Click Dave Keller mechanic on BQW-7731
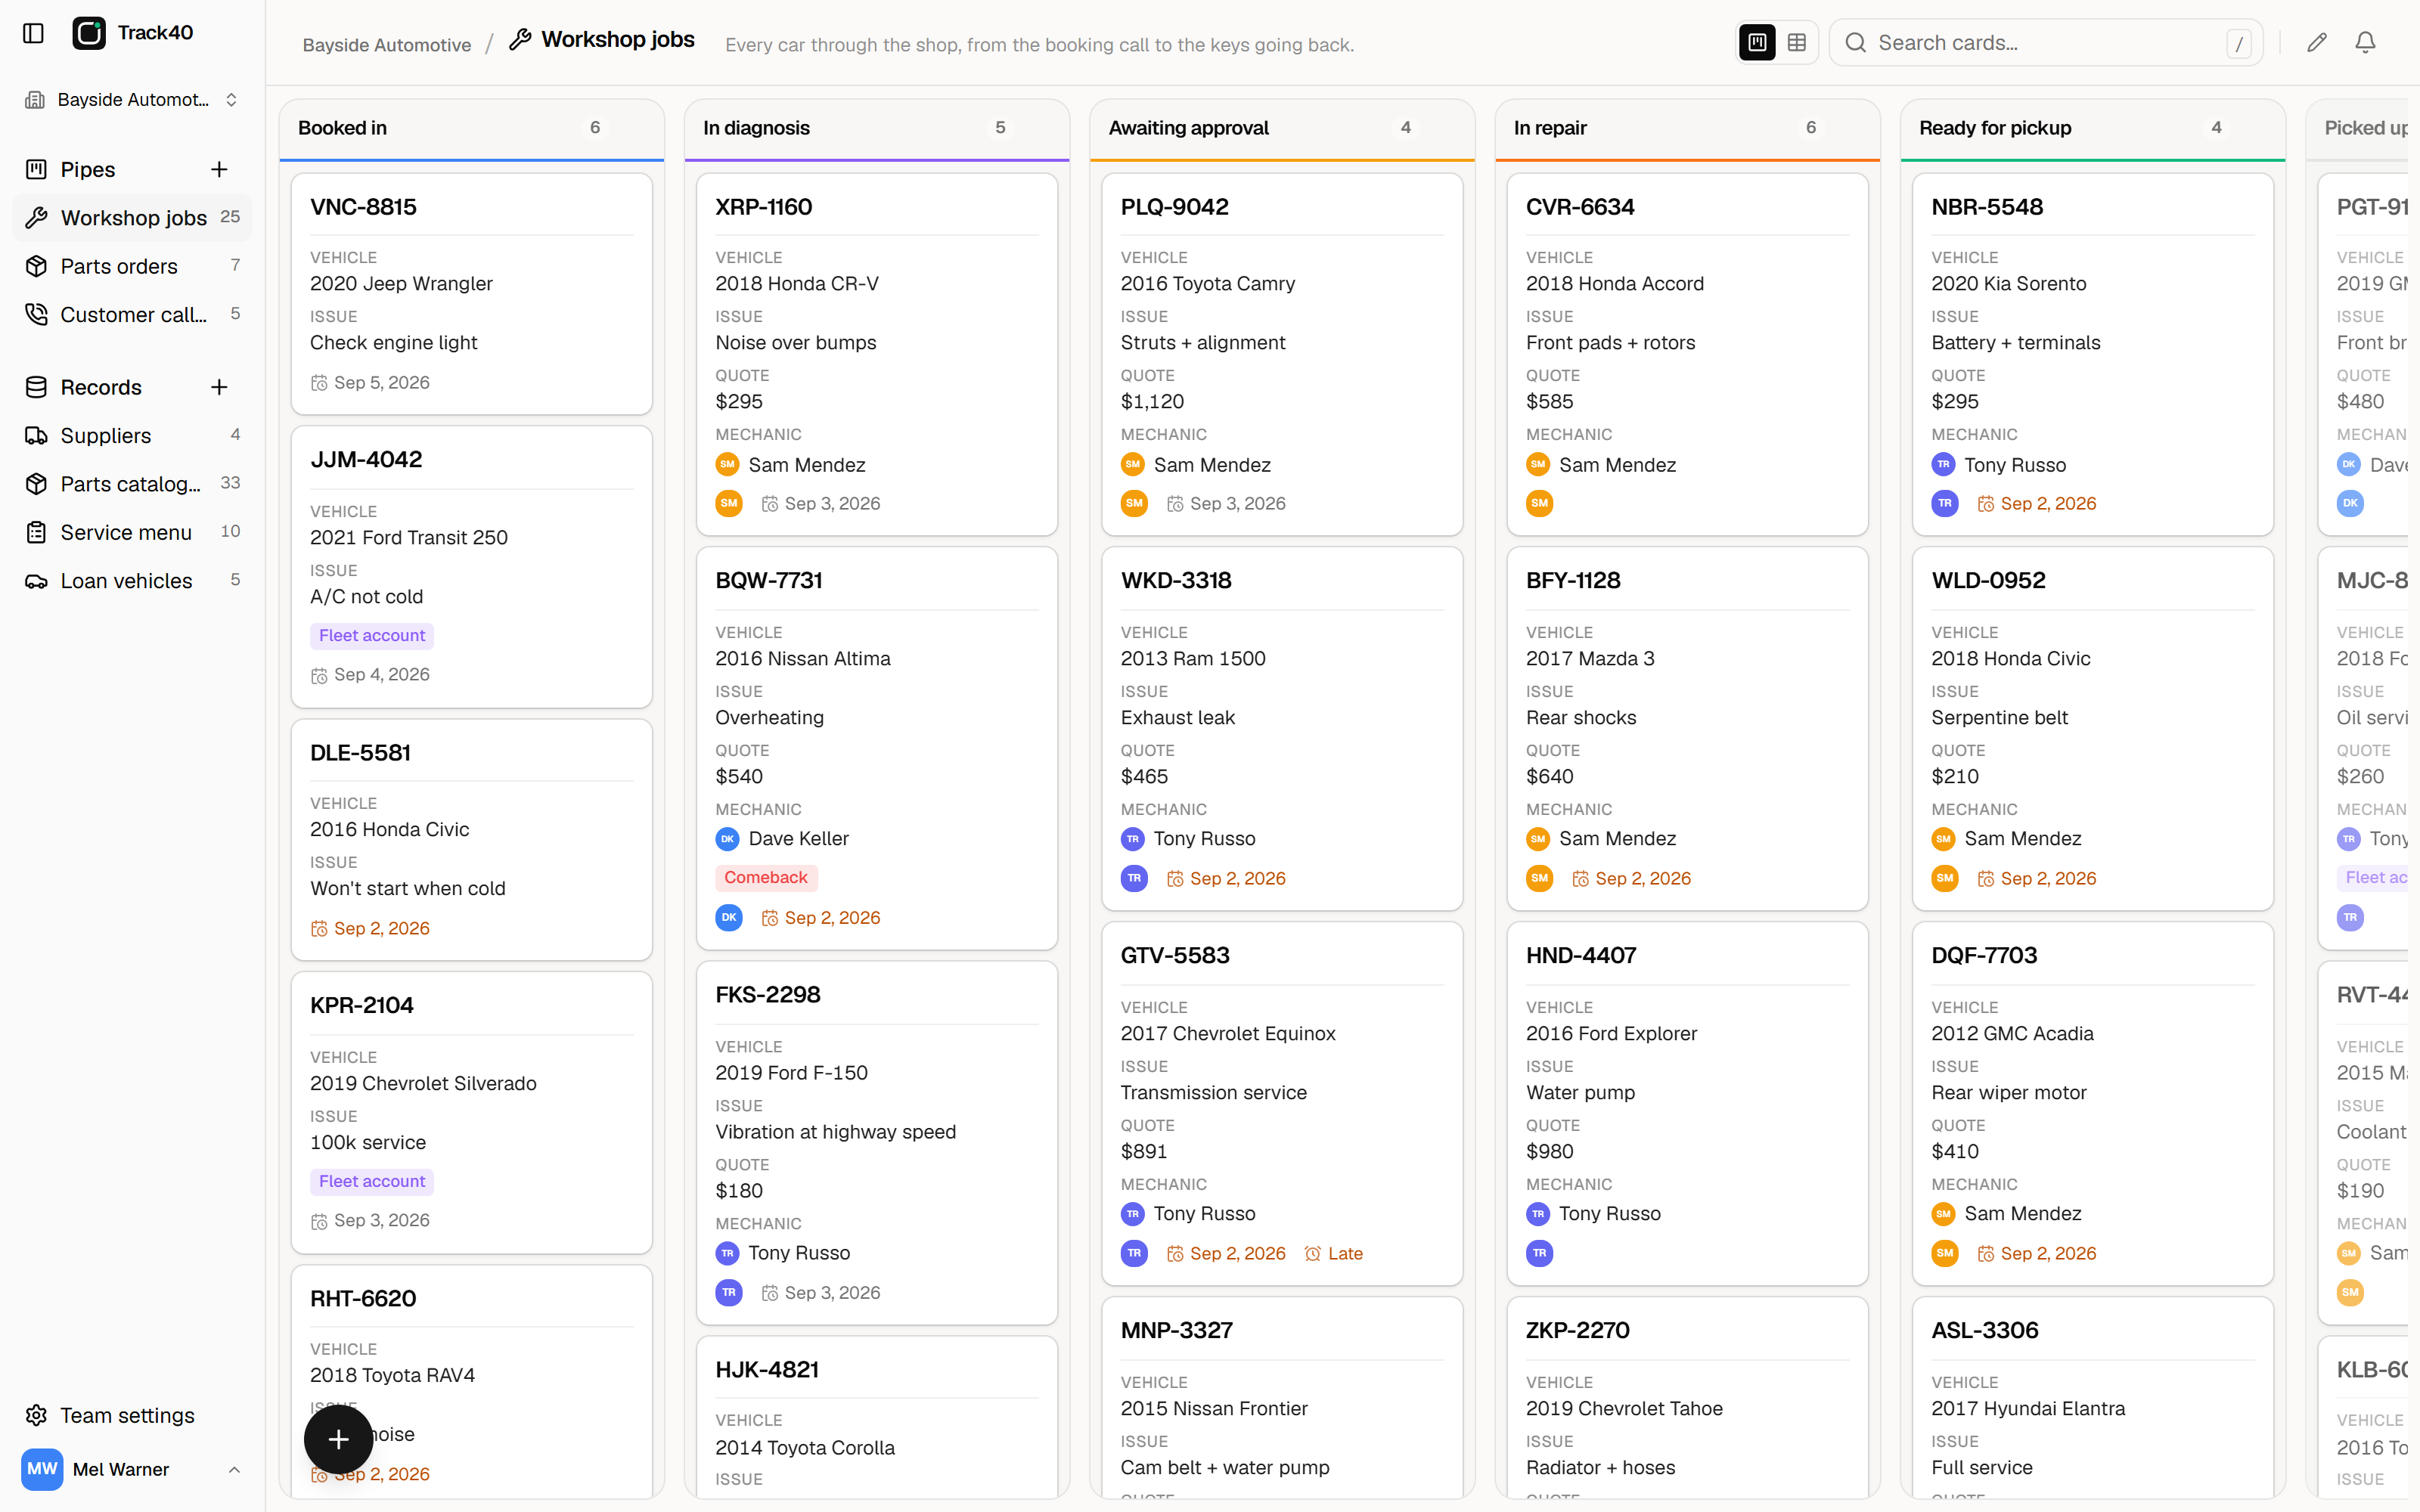2420x1512 pixels. coord(782,839)
